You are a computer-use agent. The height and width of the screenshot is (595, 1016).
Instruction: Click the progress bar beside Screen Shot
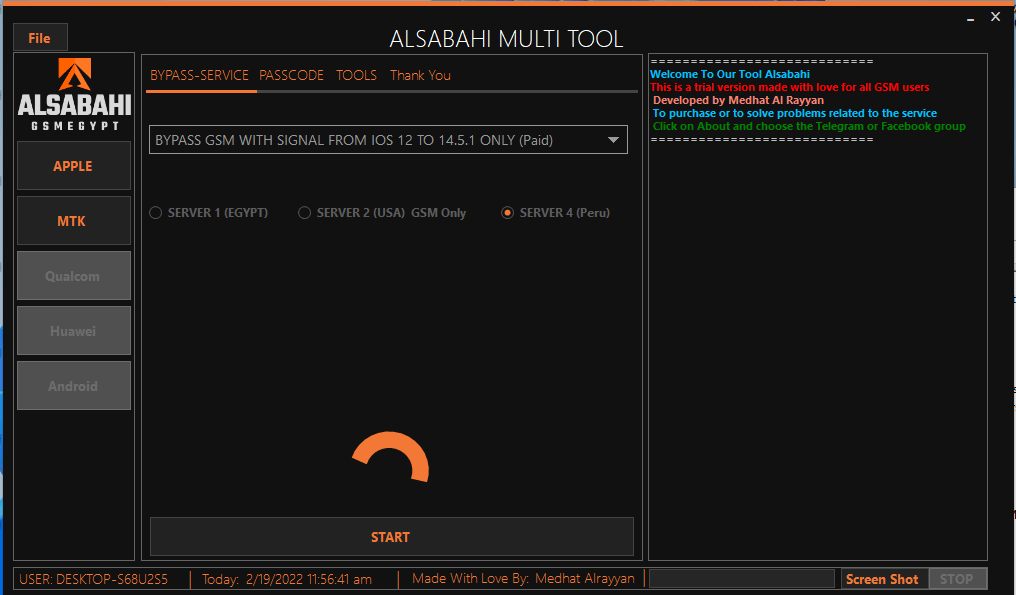[x=742, y=578]
